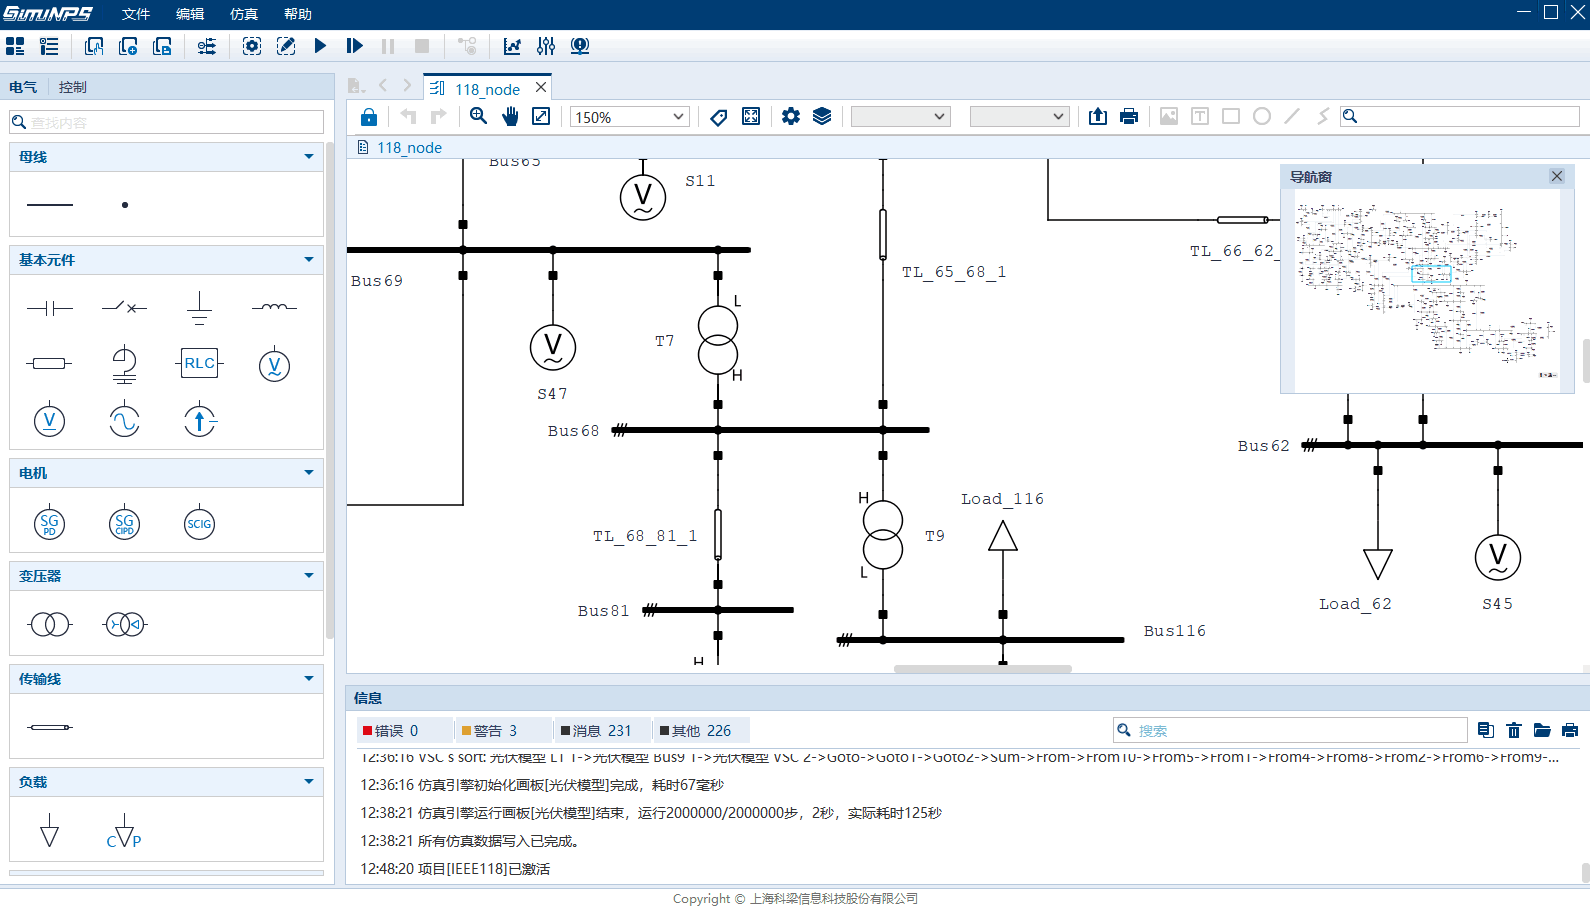
Task: Open the 仿真 menu
Action: 243,14
